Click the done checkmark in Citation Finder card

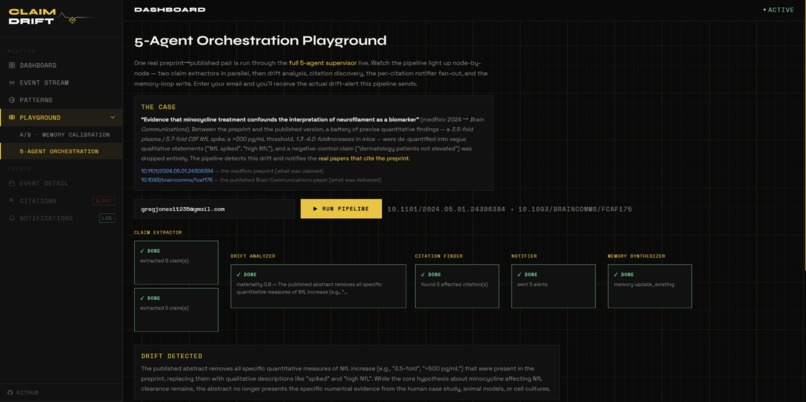tap(423, 275)
